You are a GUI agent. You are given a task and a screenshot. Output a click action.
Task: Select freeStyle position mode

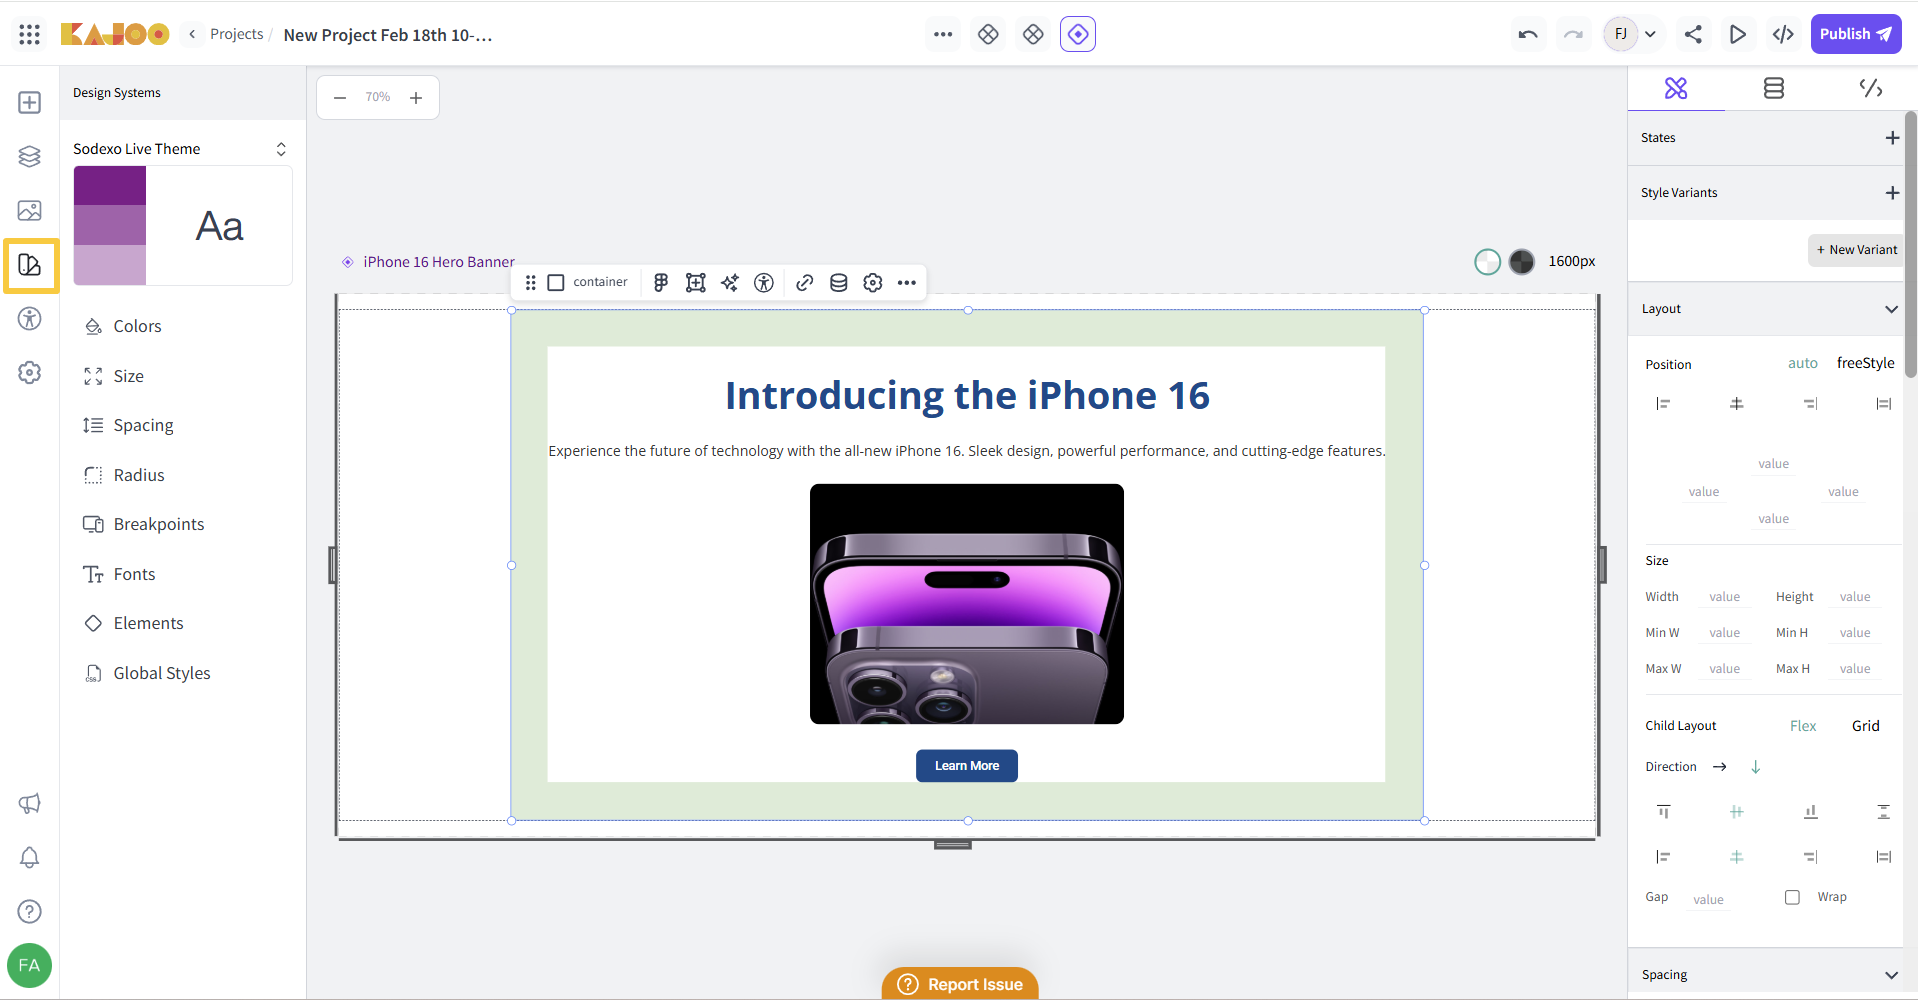point(1865,363)
